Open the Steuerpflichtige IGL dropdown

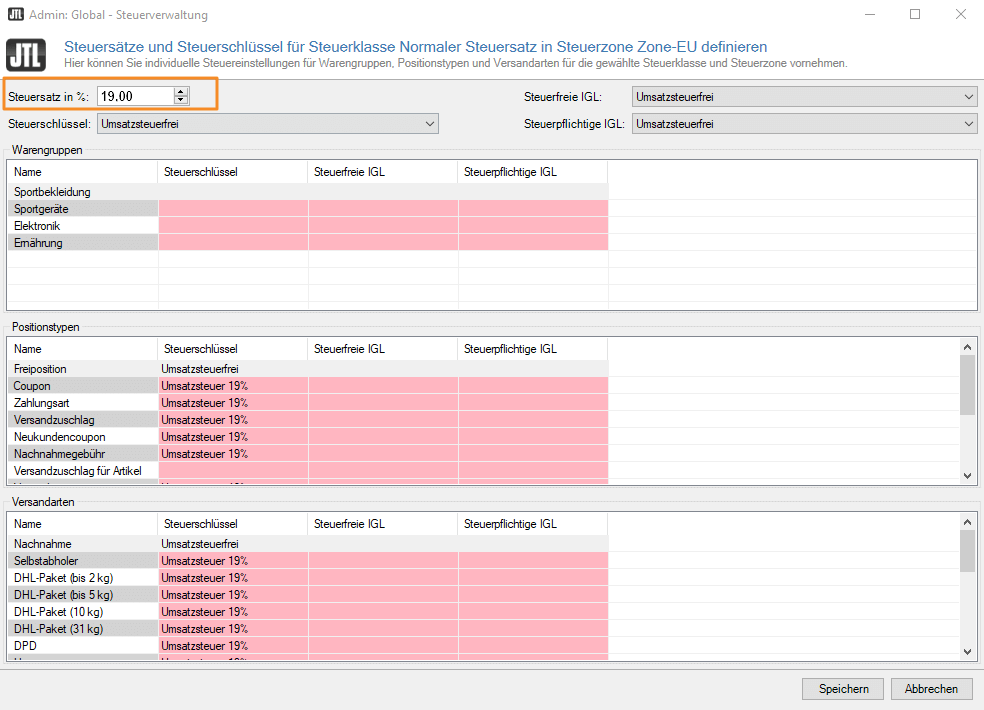click(805, 124)
